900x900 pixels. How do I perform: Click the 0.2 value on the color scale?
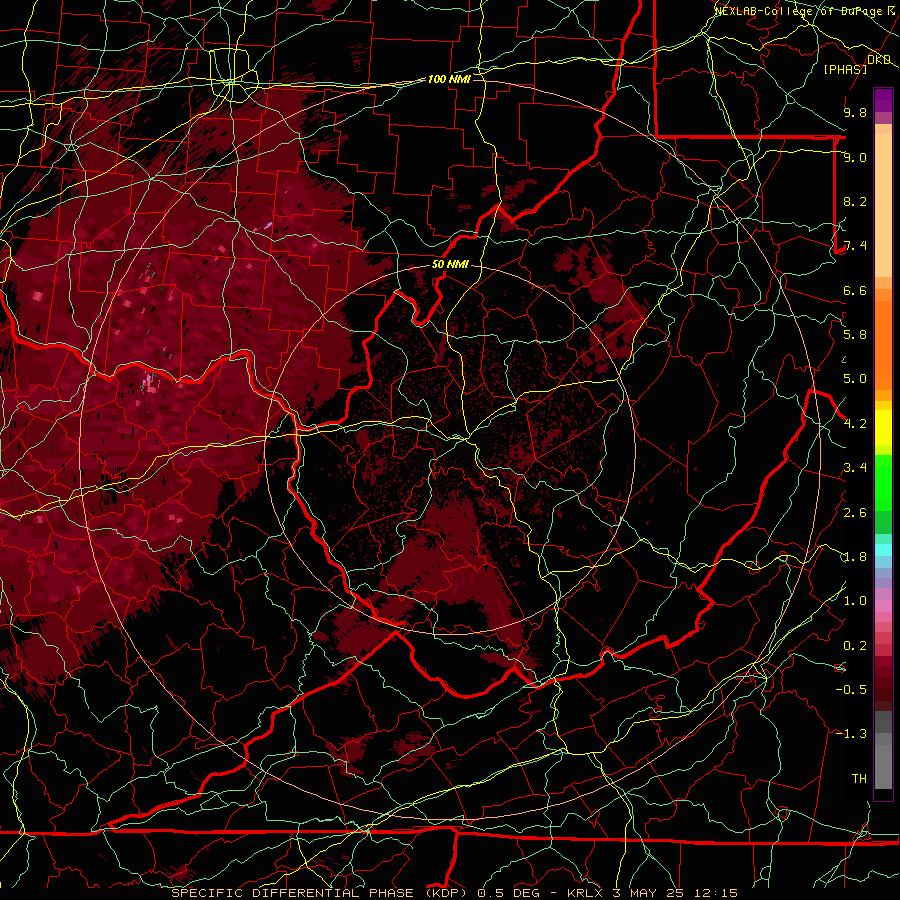tap(855, 646)
